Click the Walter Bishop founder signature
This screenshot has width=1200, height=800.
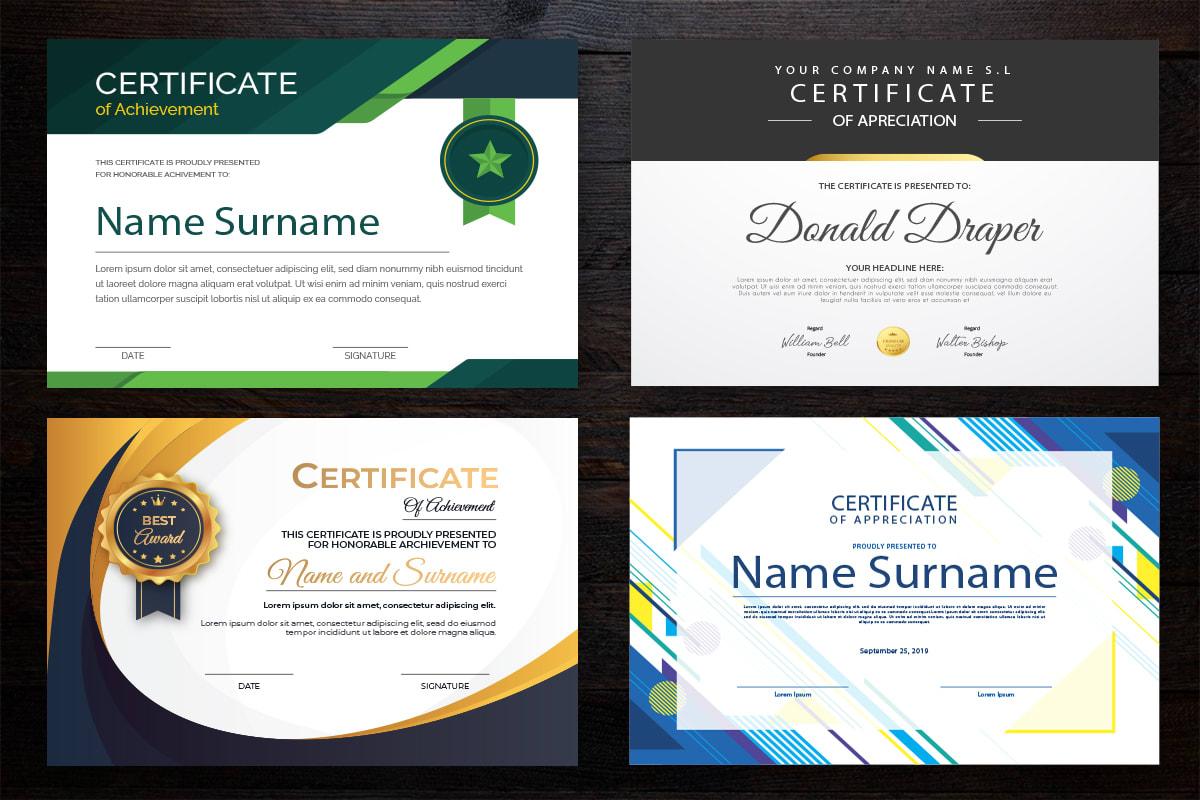pos(972,341)
